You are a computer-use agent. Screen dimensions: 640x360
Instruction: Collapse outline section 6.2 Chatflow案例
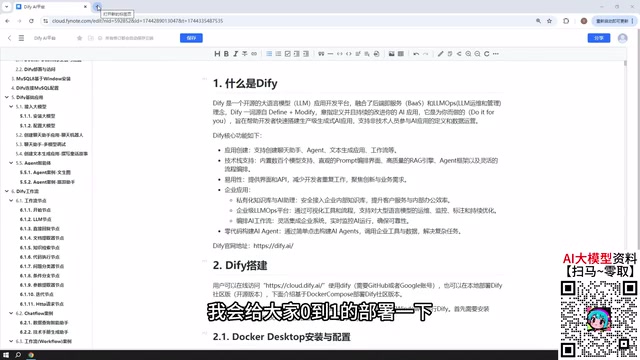[x=11, y=313]
